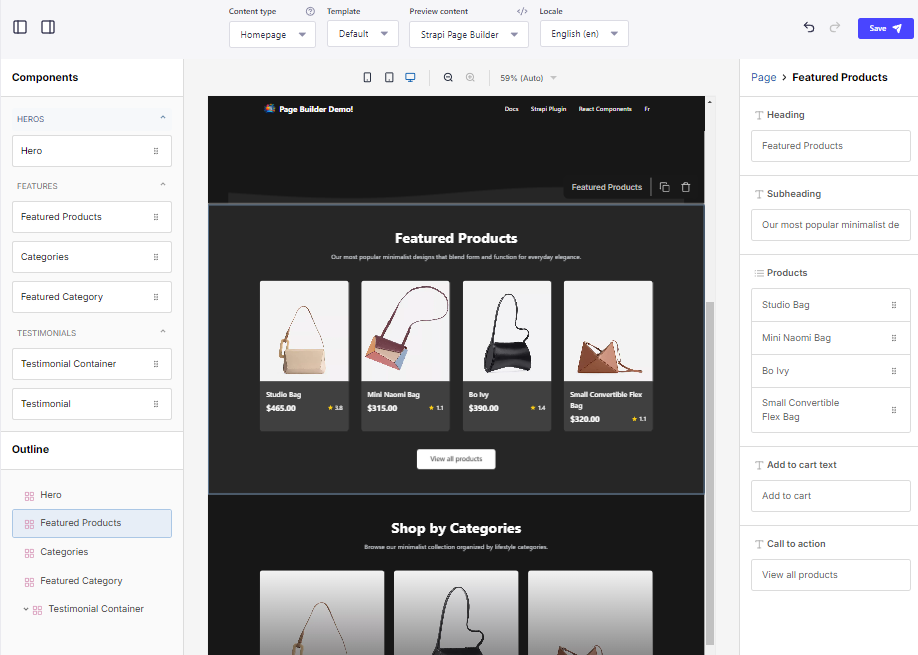This screenshot has height=655, width=918.
Task: Open the 59% zoom level dropdown
Action: pyautogui.click(x=528, y=78)
